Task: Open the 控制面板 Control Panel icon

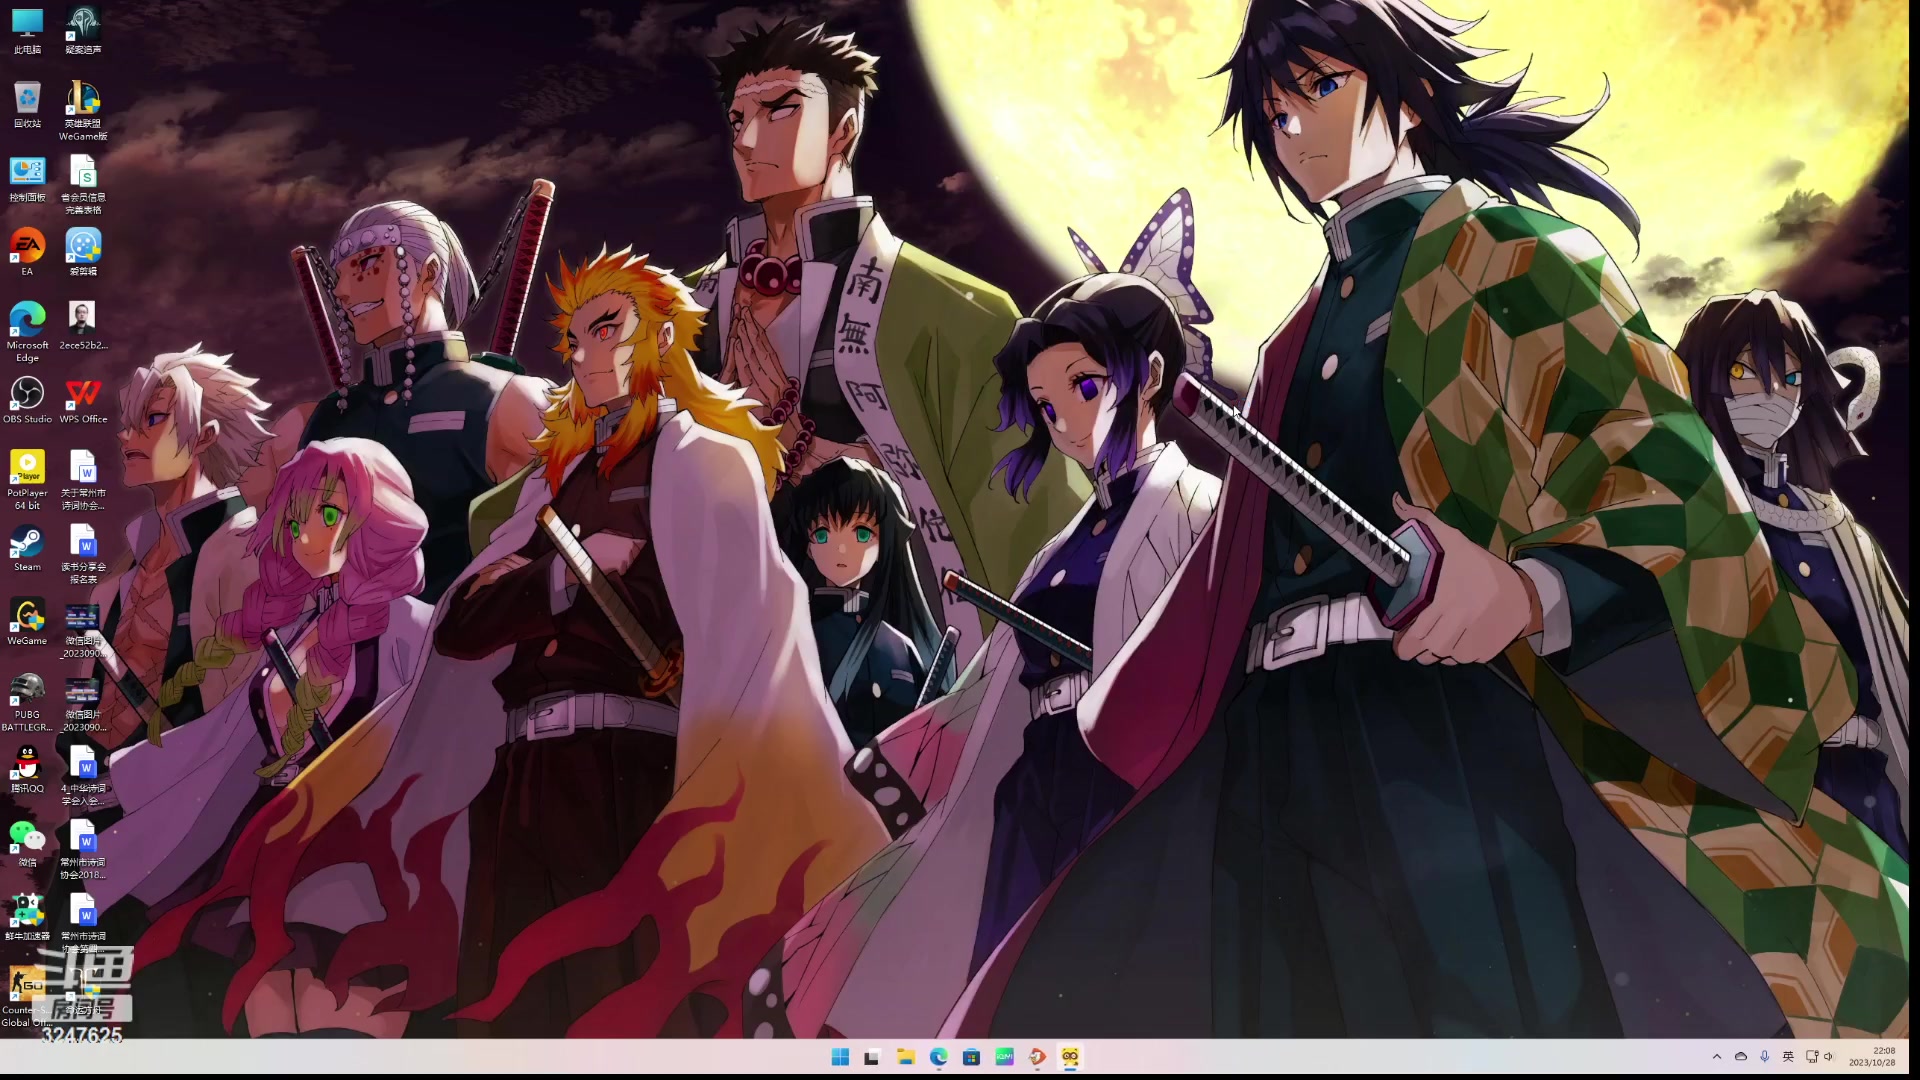Action: (x=27, y=179)
